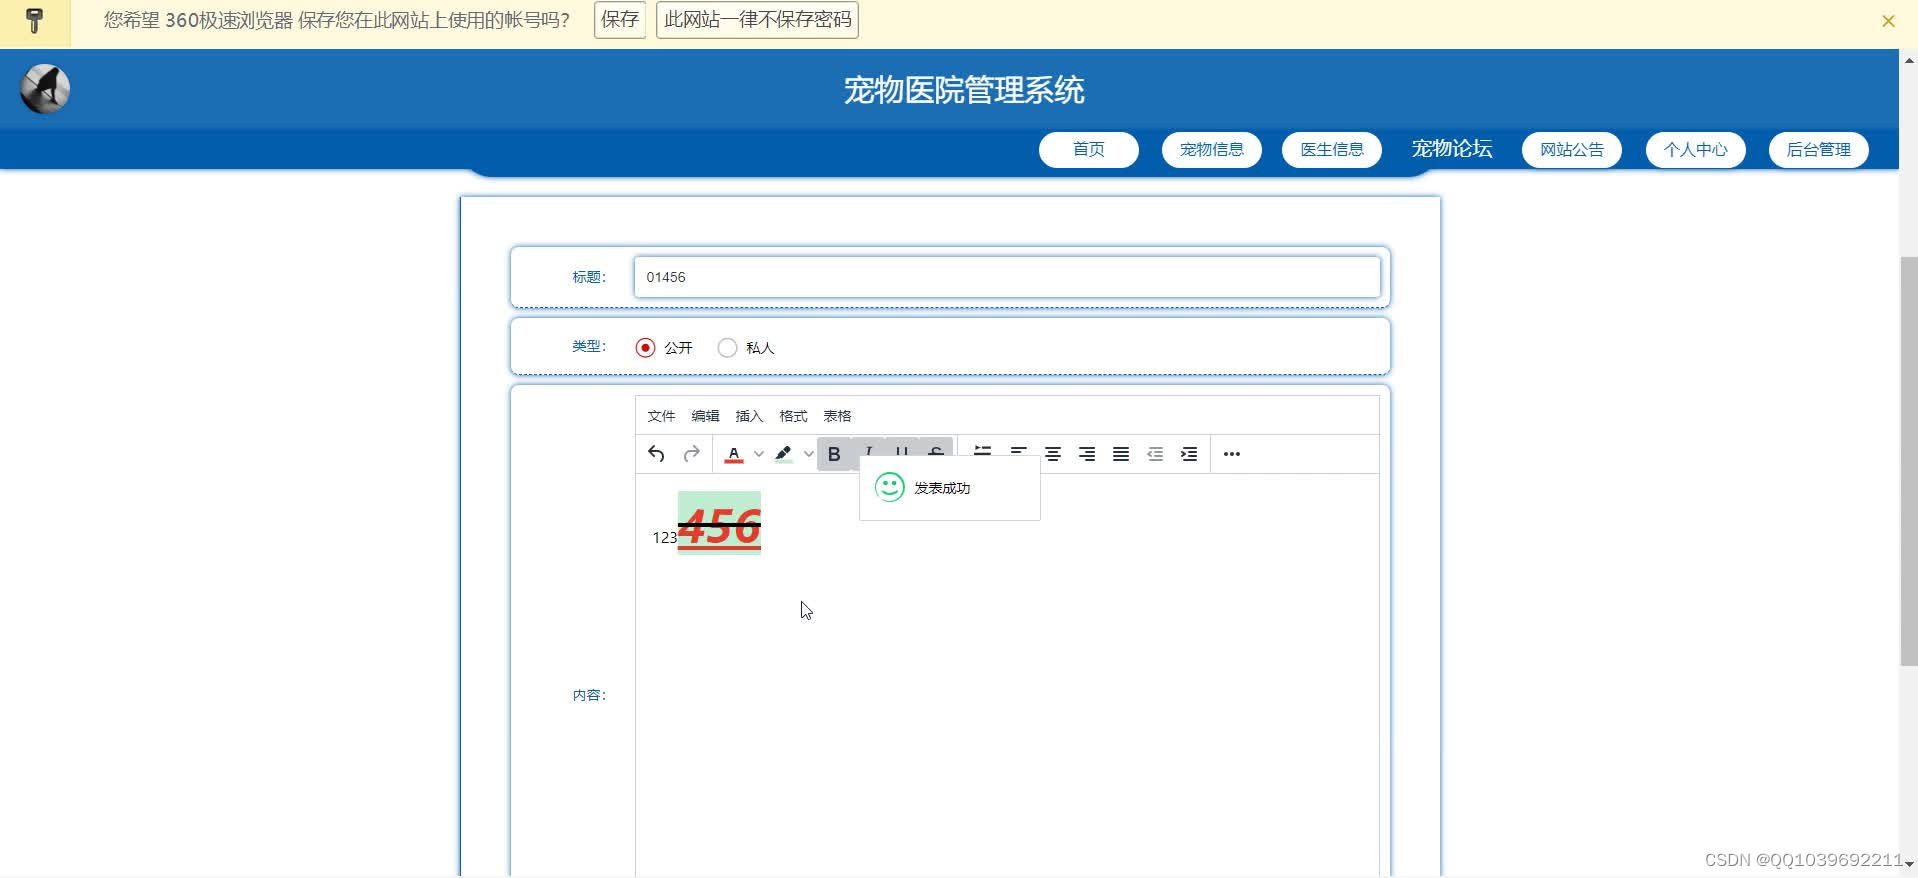Apply the highlight background color

(784, 454)
